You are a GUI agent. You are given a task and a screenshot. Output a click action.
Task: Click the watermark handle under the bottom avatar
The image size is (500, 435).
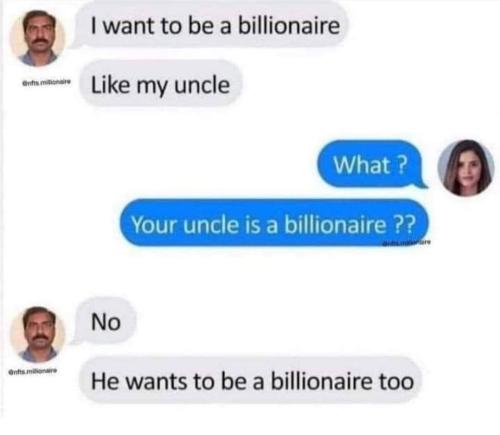pyautogui.click(x=35, y=371)
